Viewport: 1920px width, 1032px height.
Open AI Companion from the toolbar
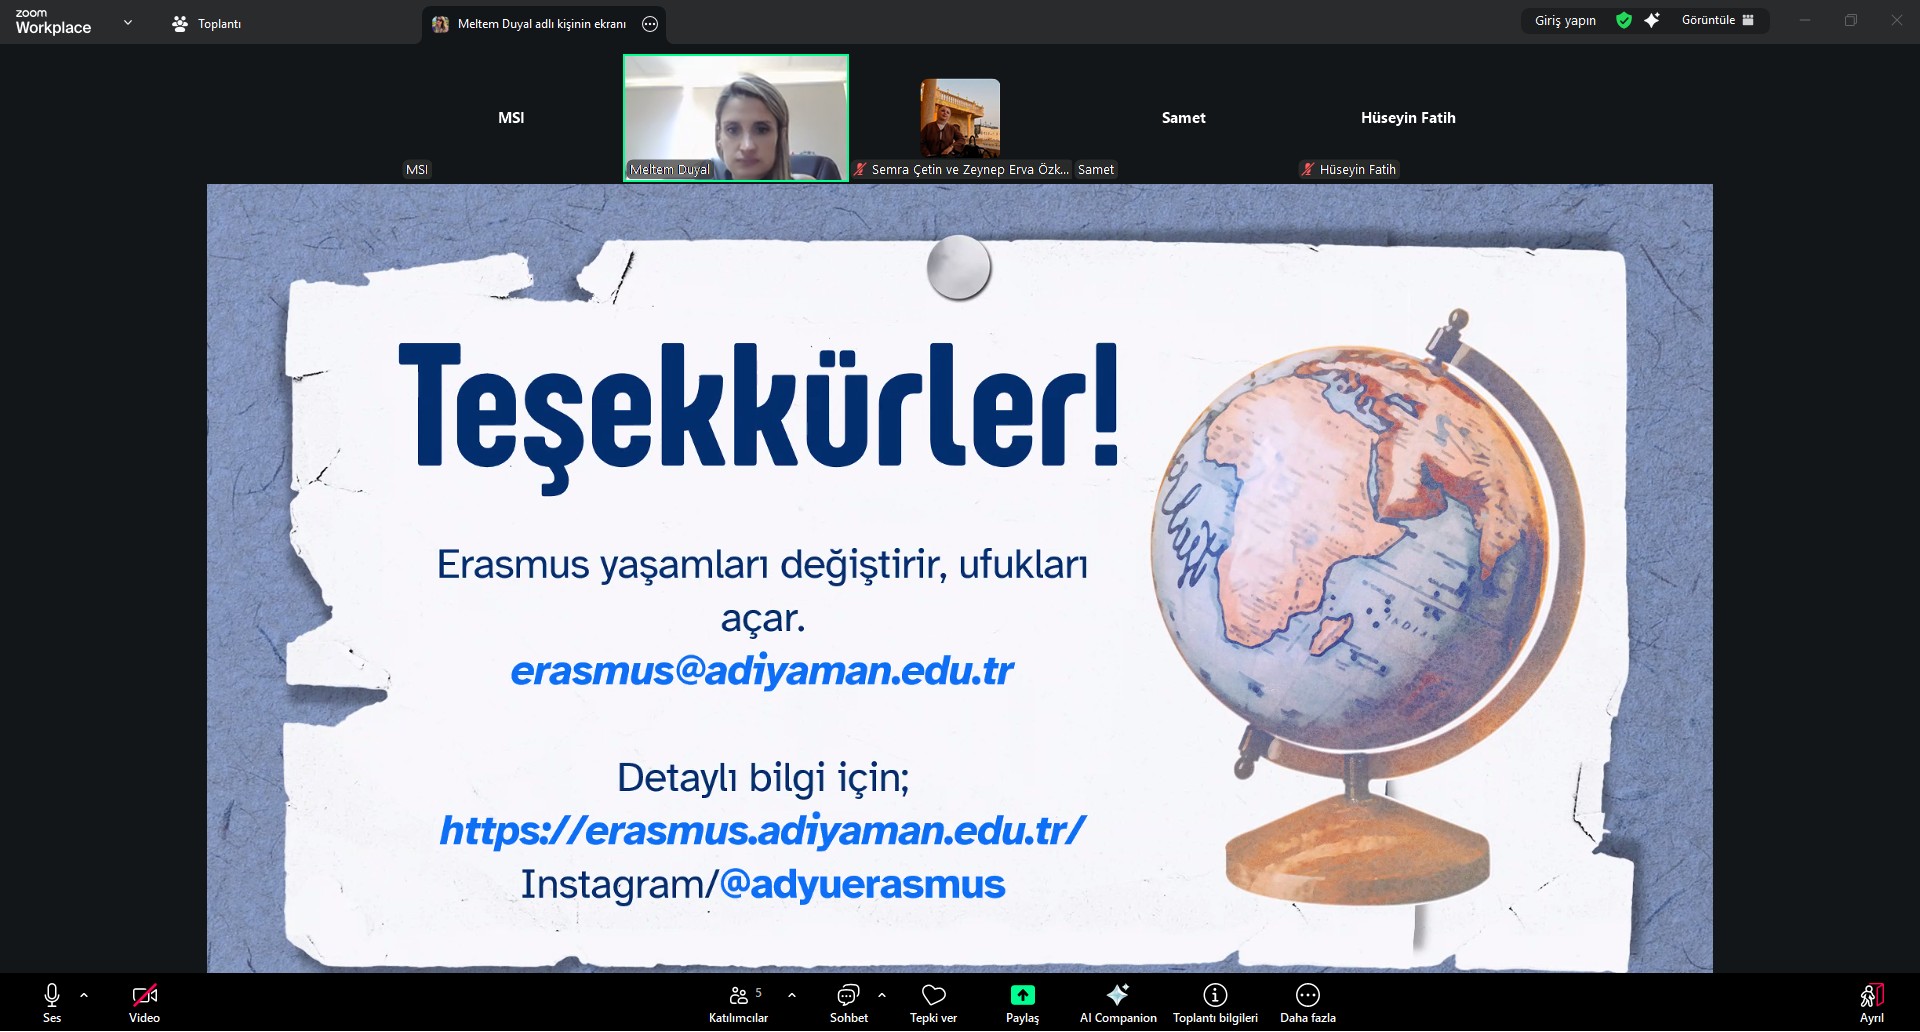1117,1002
